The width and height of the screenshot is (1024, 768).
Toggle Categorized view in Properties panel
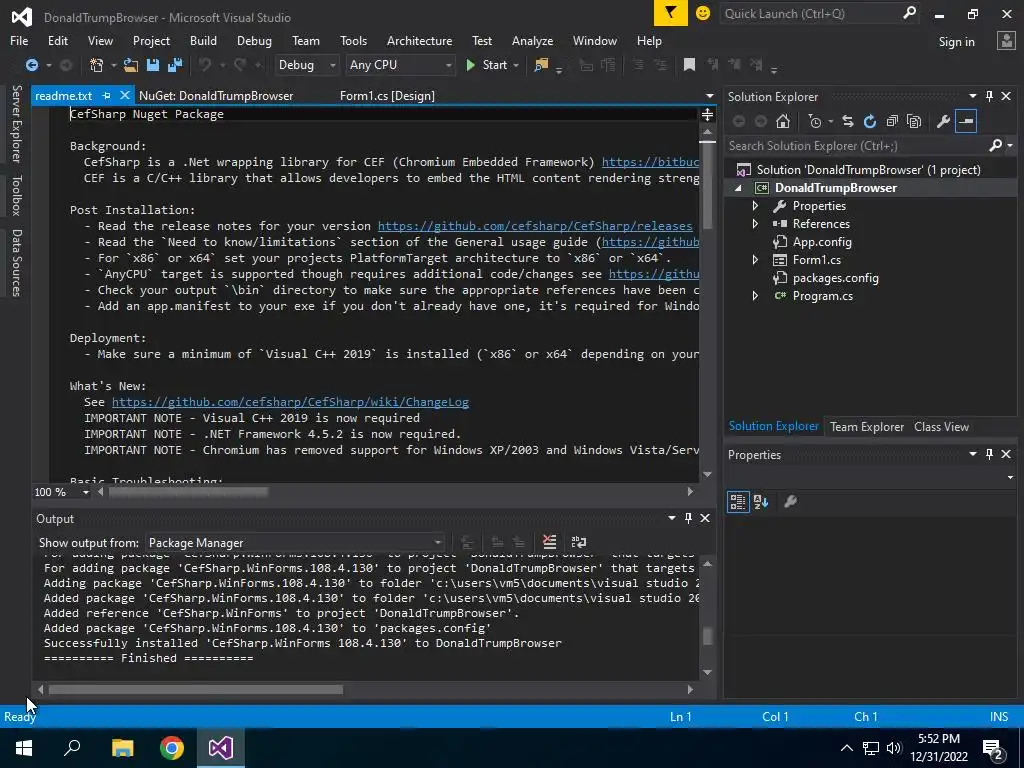tap(738, 502)
